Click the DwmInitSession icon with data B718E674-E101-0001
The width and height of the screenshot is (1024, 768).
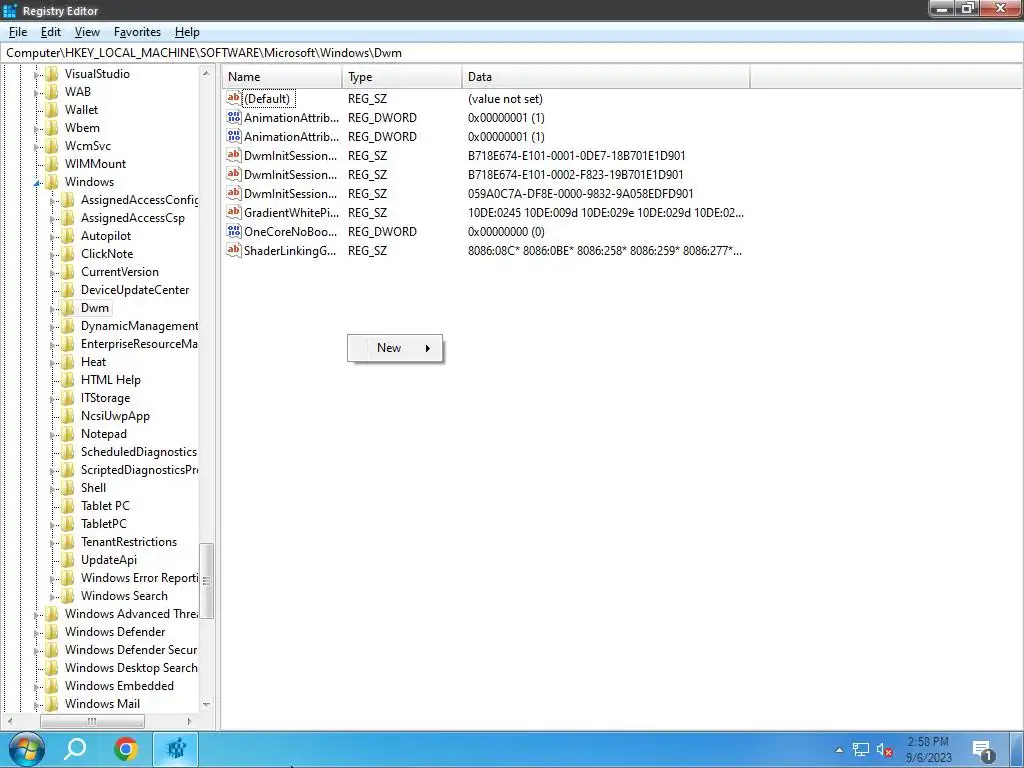(x=234, y=155)
